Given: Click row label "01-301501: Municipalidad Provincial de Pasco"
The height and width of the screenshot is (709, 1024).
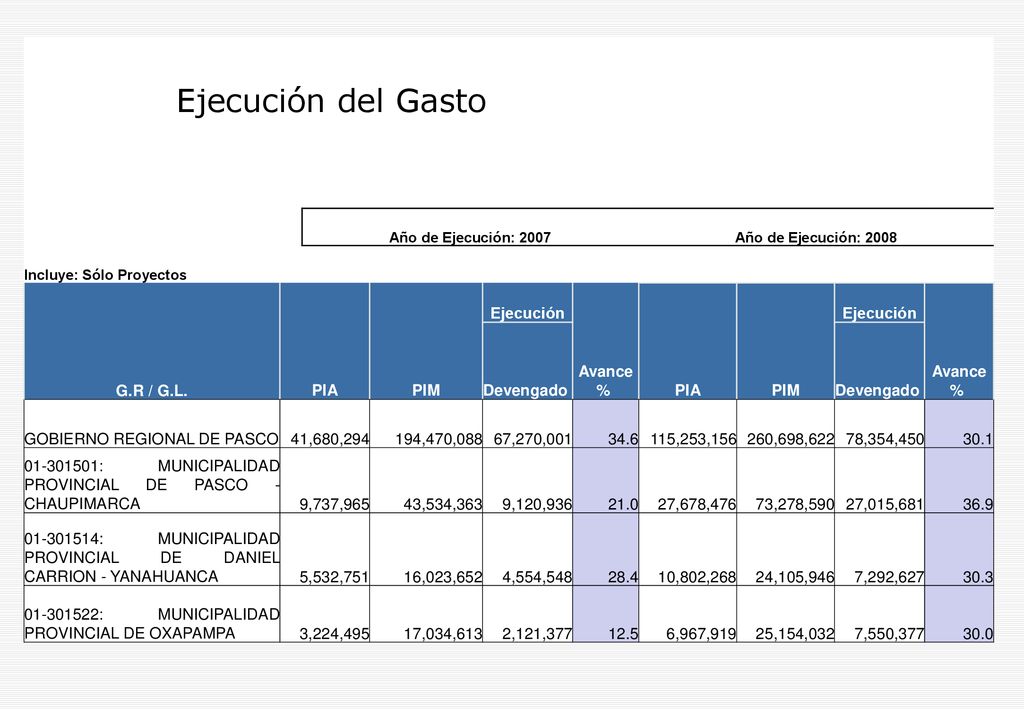Looking at the screenshot, I should point(152,485).
